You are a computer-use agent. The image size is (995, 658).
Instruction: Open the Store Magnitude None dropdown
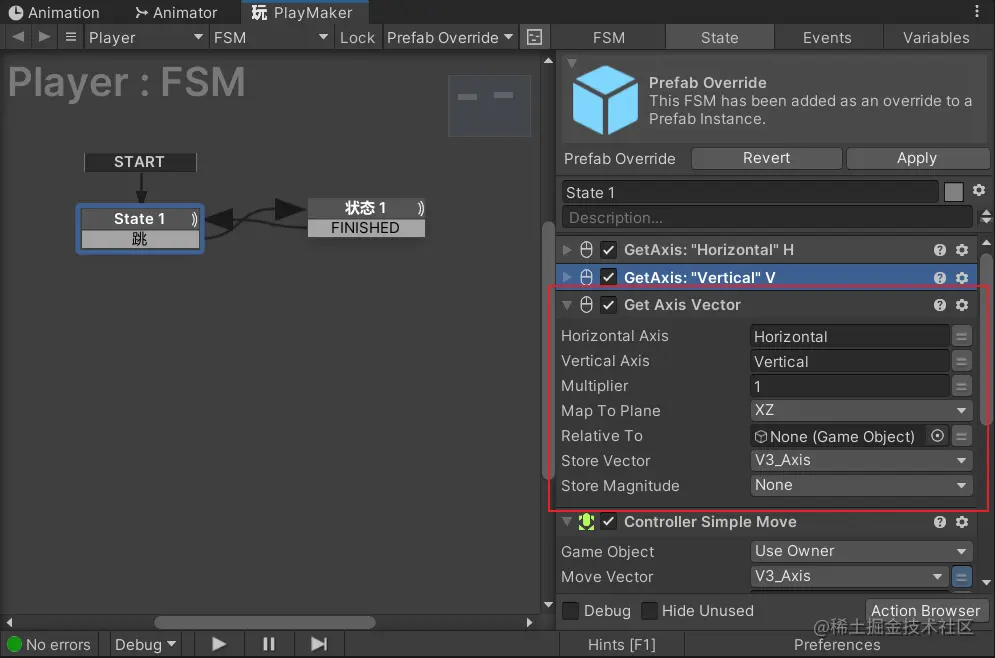point(860,485)
